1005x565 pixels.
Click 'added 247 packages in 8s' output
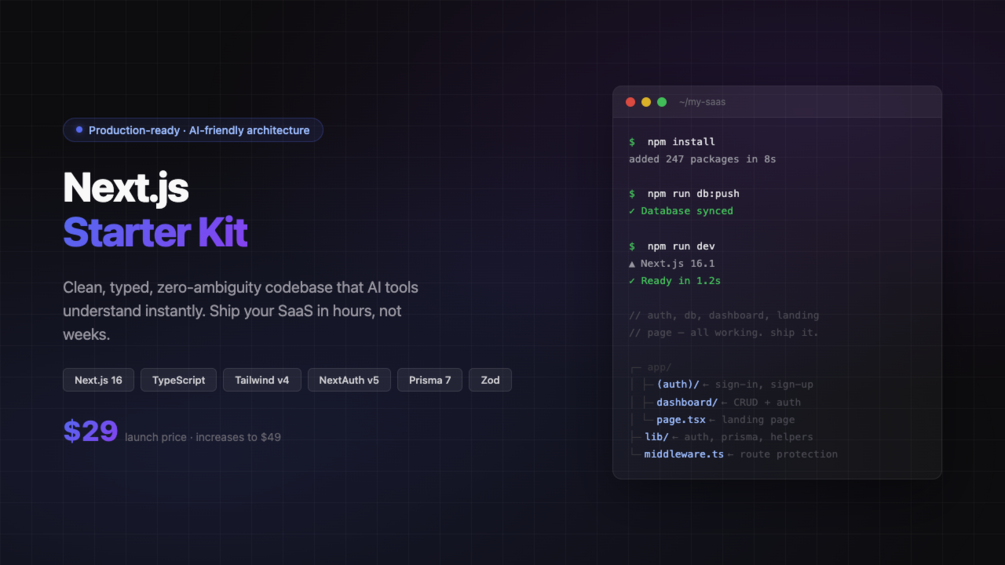point(702,159)
